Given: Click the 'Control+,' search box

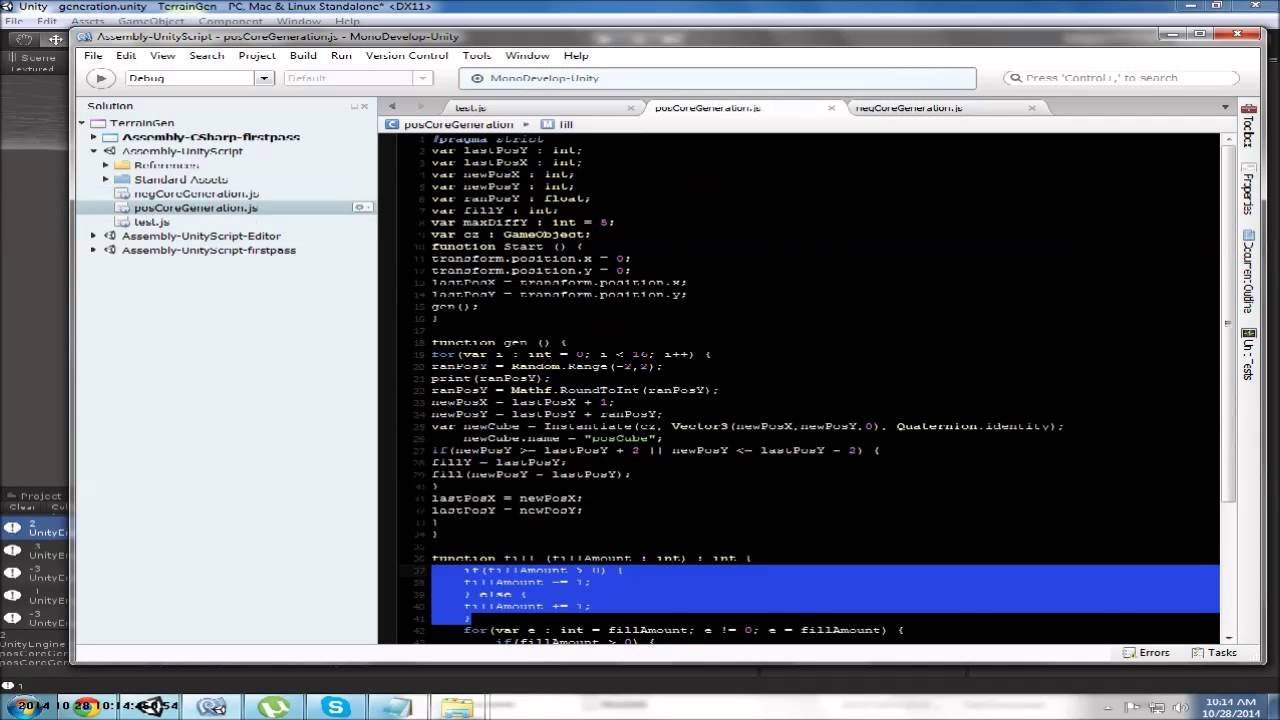Looking at the screenshot, I should [1121, 78].
